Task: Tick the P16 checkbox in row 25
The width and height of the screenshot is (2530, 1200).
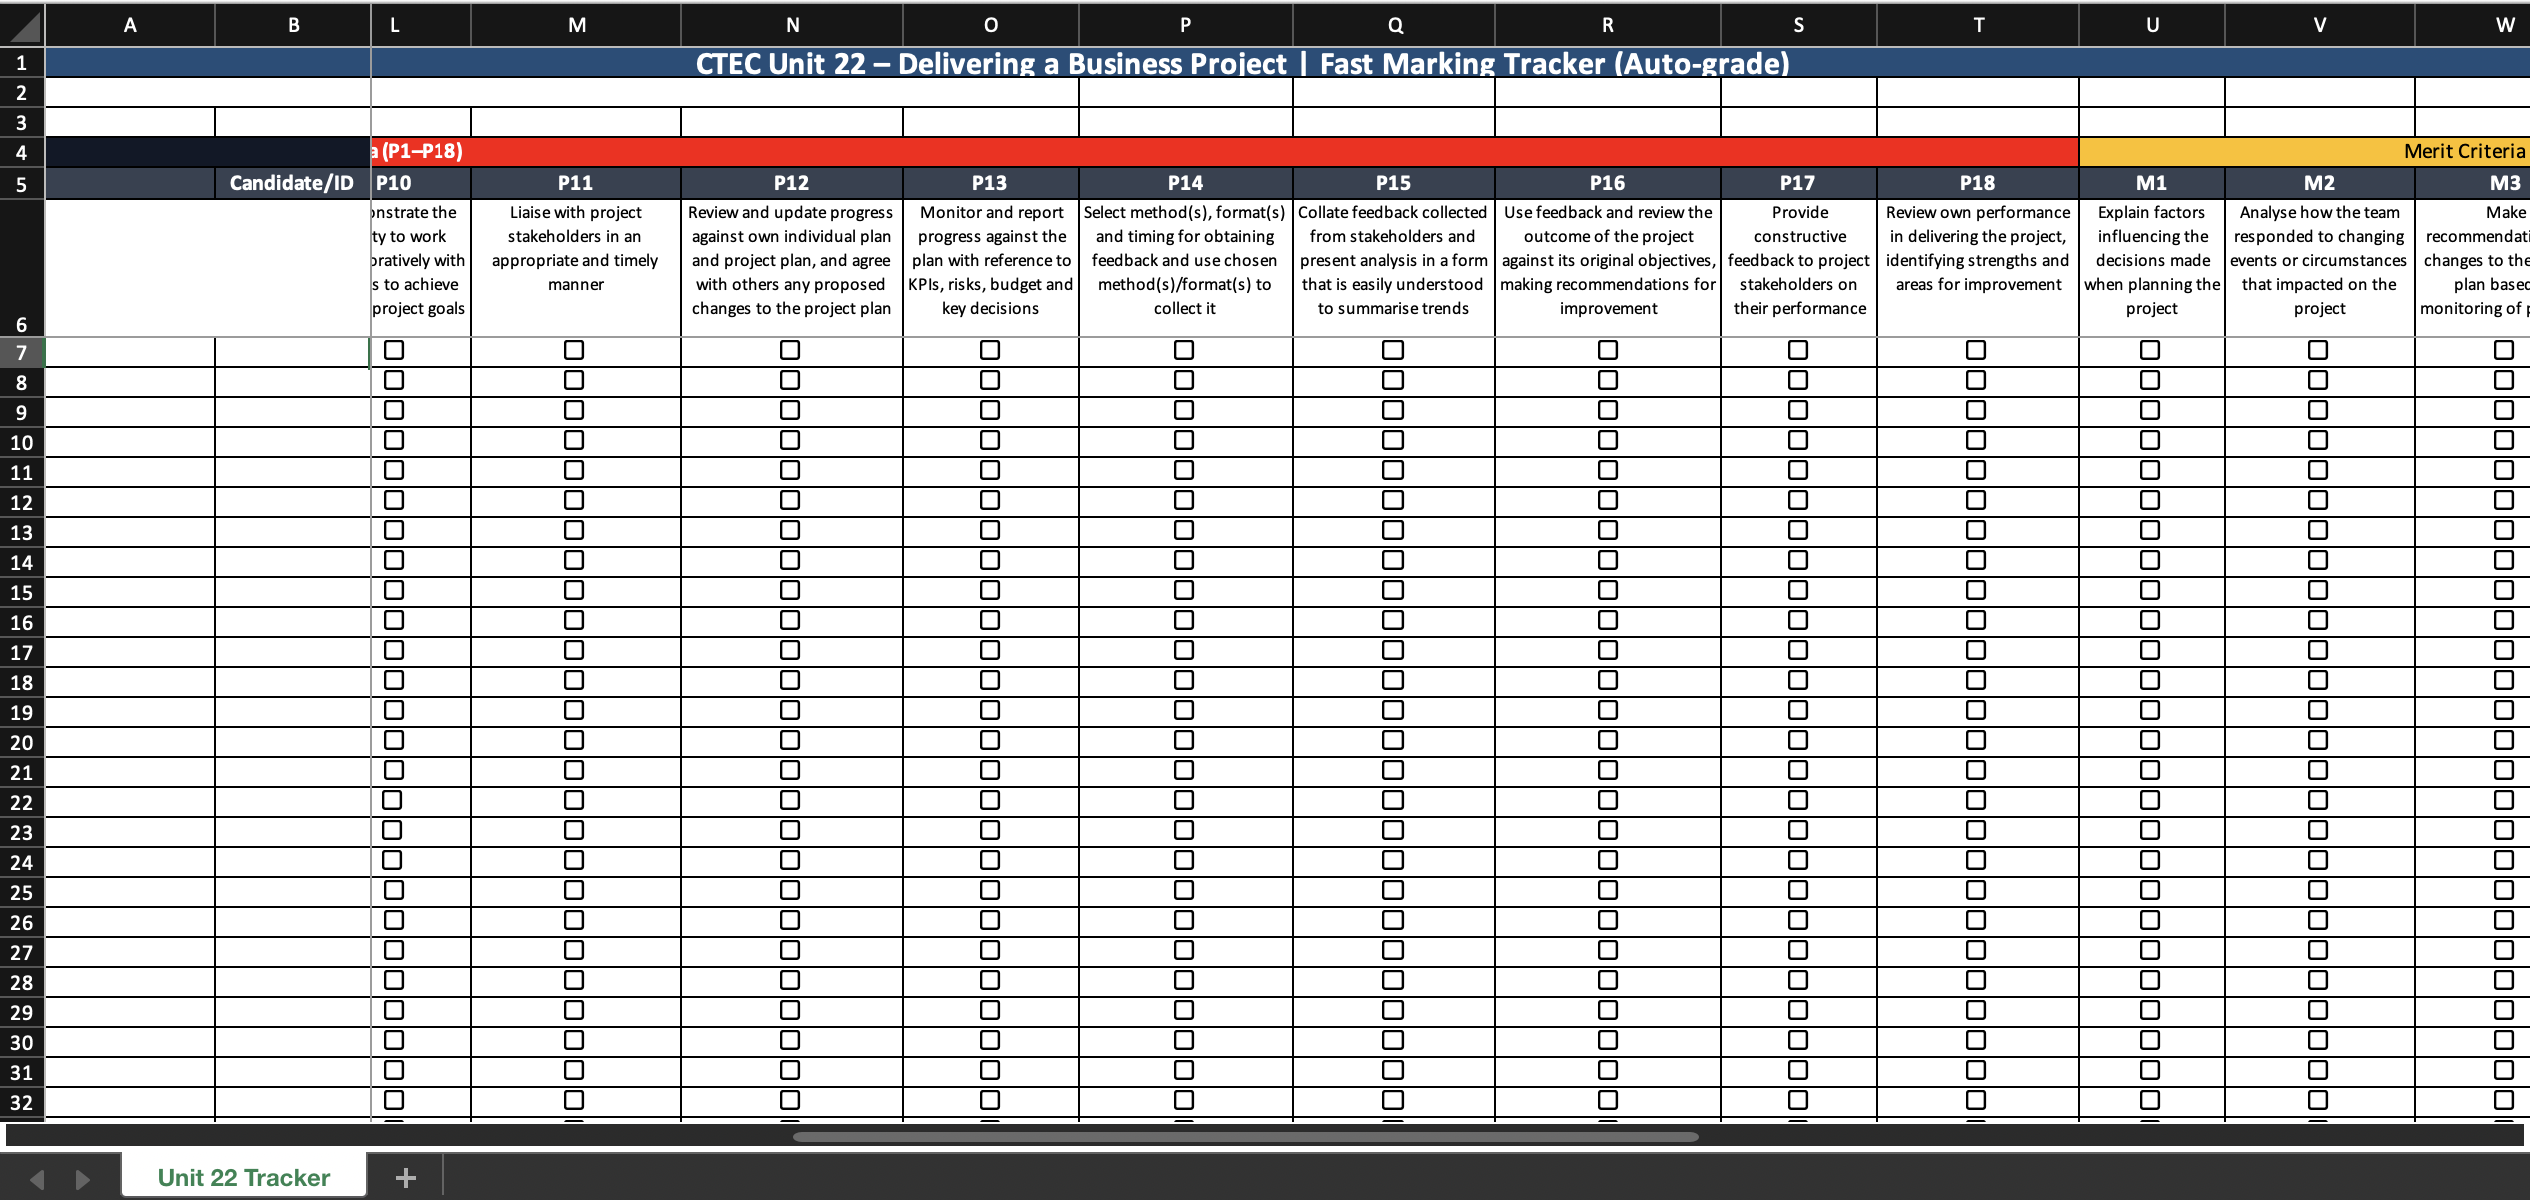Action: click(1608, 890)
